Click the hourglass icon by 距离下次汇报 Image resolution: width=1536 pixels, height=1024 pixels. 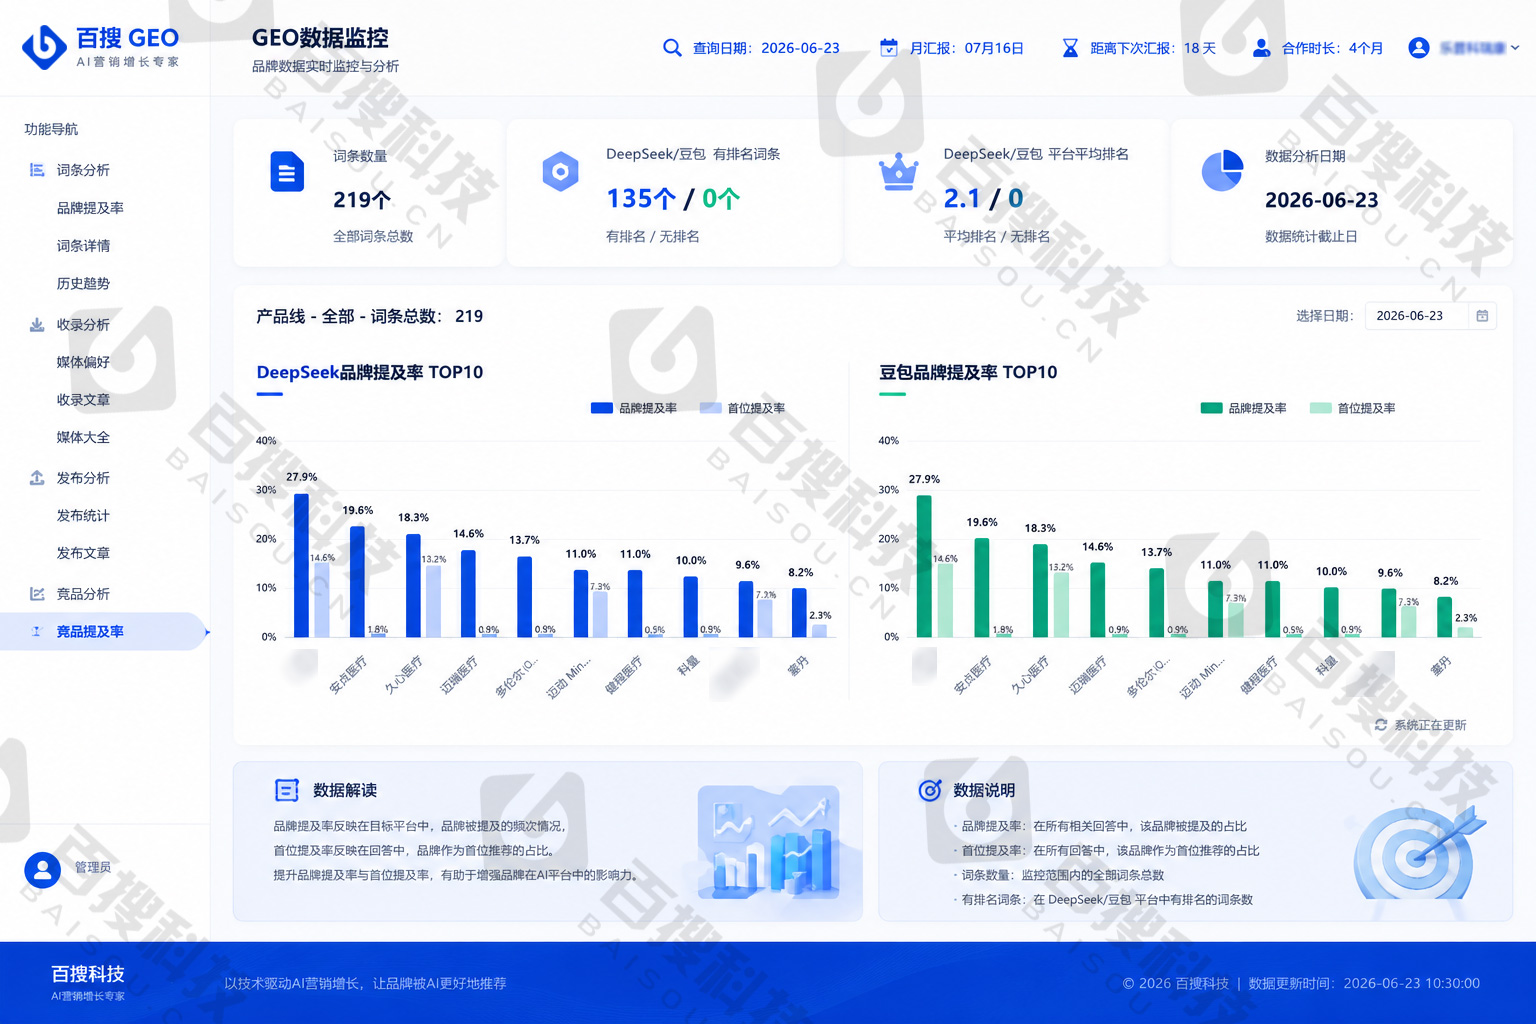click(x=1070, y=48)
